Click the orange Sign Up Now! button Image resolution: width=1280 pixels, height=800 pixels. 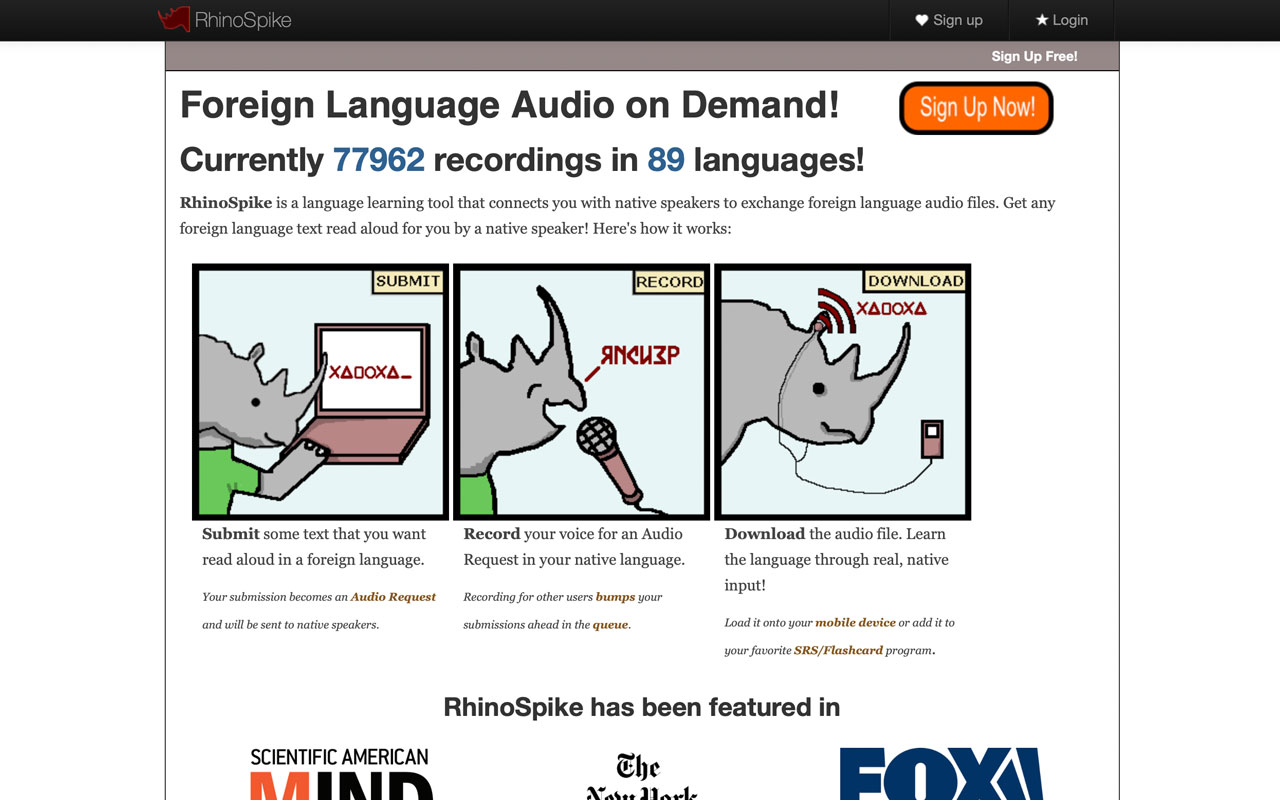(976, 108)
